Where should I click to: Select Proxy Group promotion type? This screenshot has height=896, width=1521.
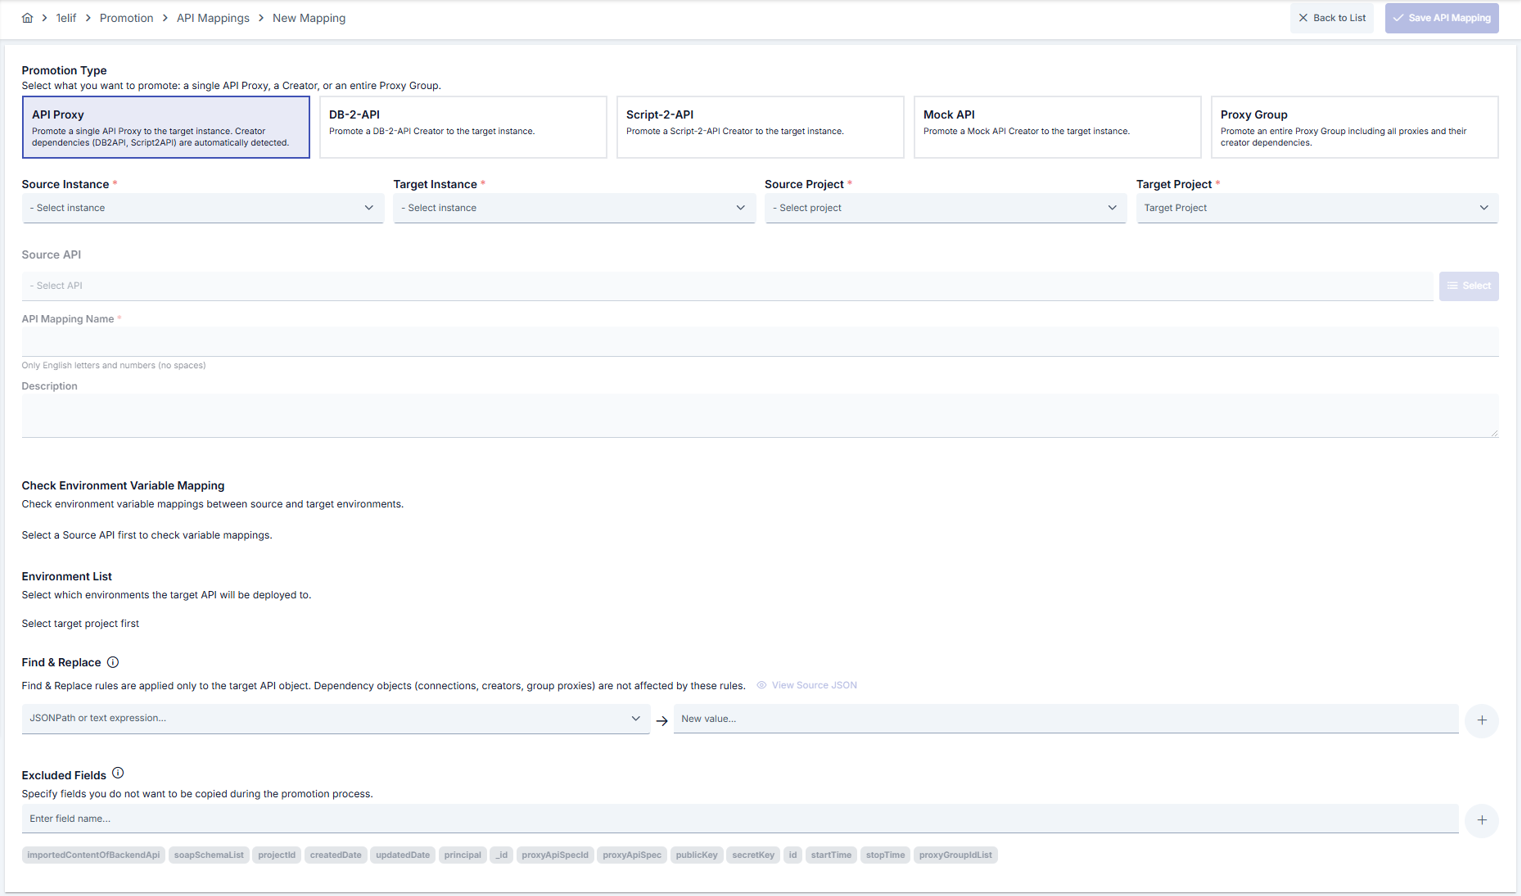pos(1354,127)
